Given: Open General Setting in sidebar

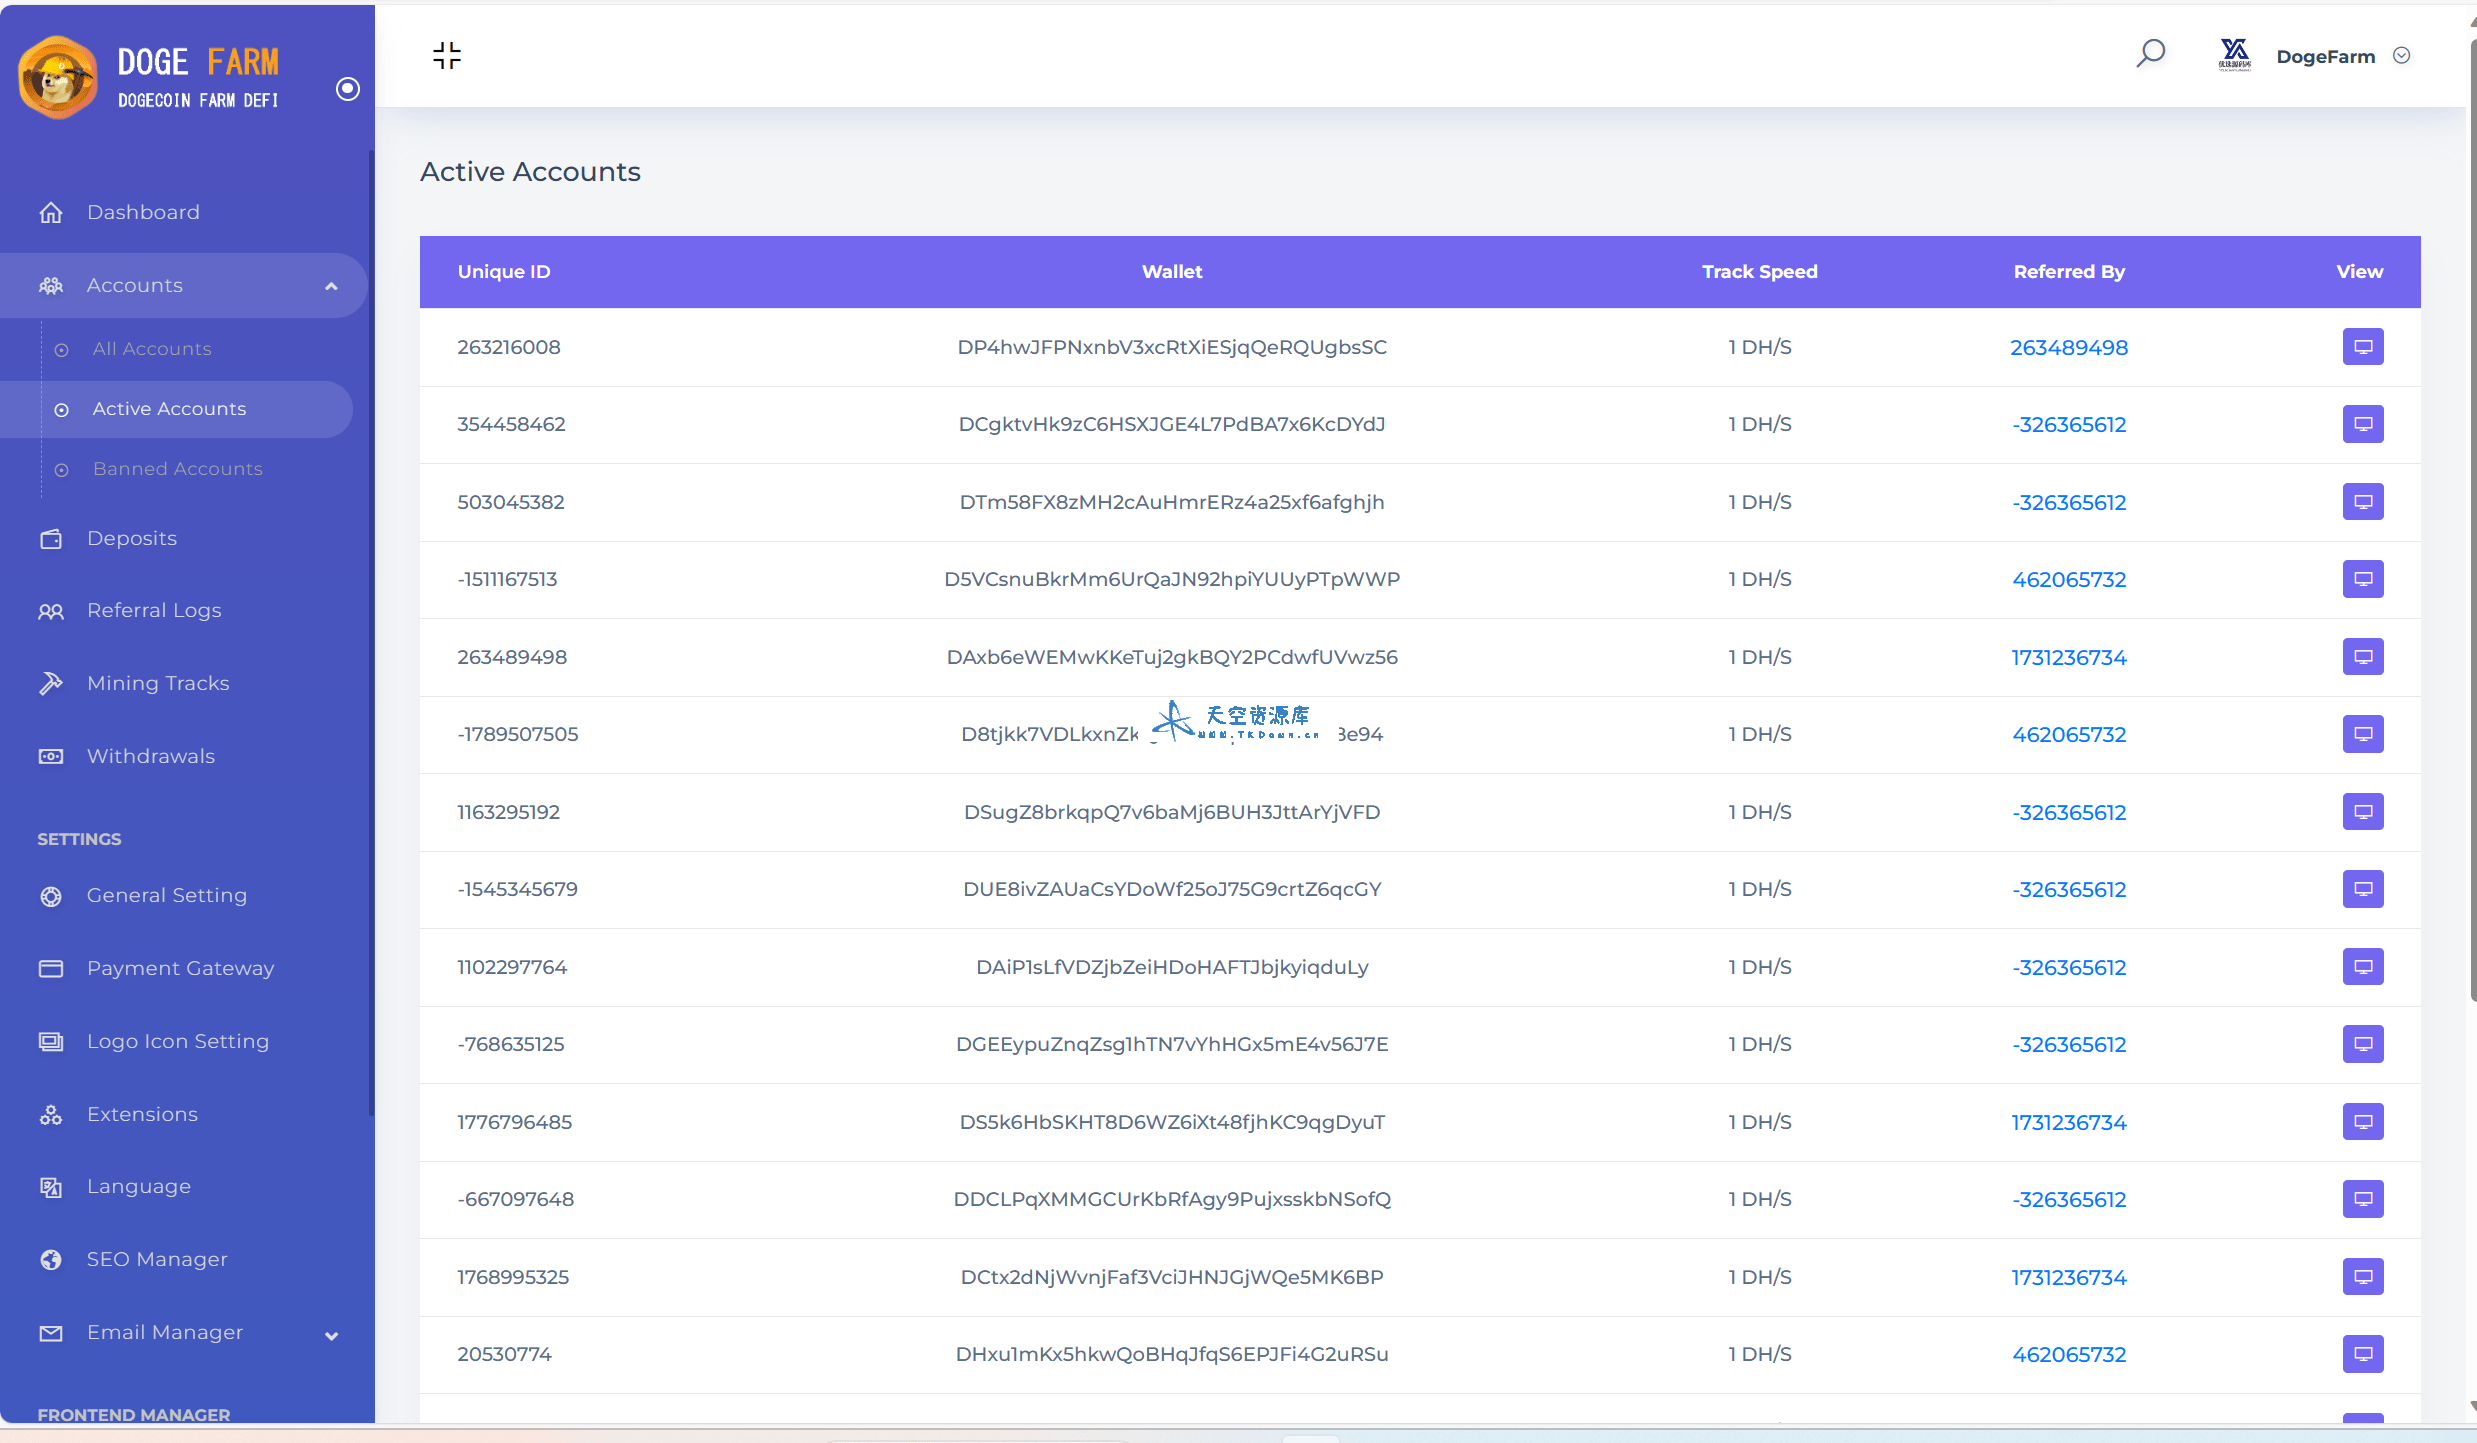Looking at the screenshot, I should pyautogui.click(x=167, y=895).
